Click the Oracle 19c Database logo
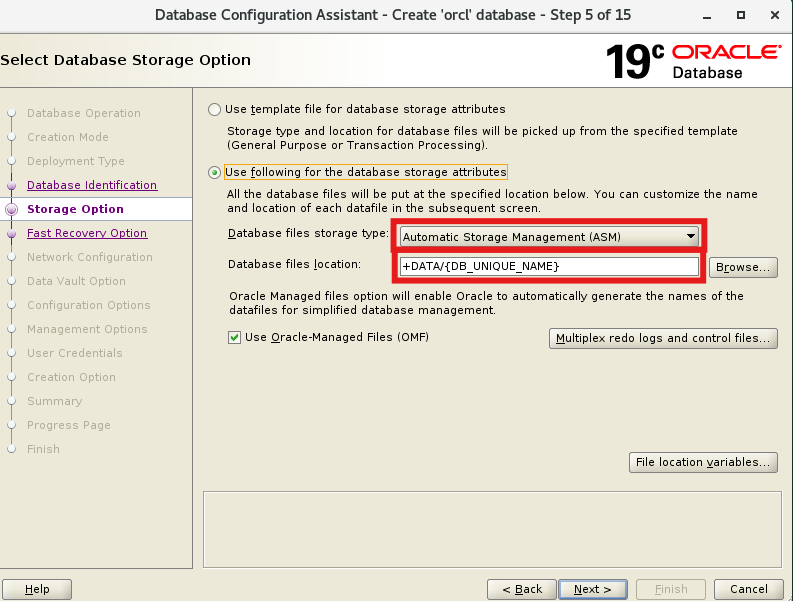793x601 pixels. pos(693,61)
